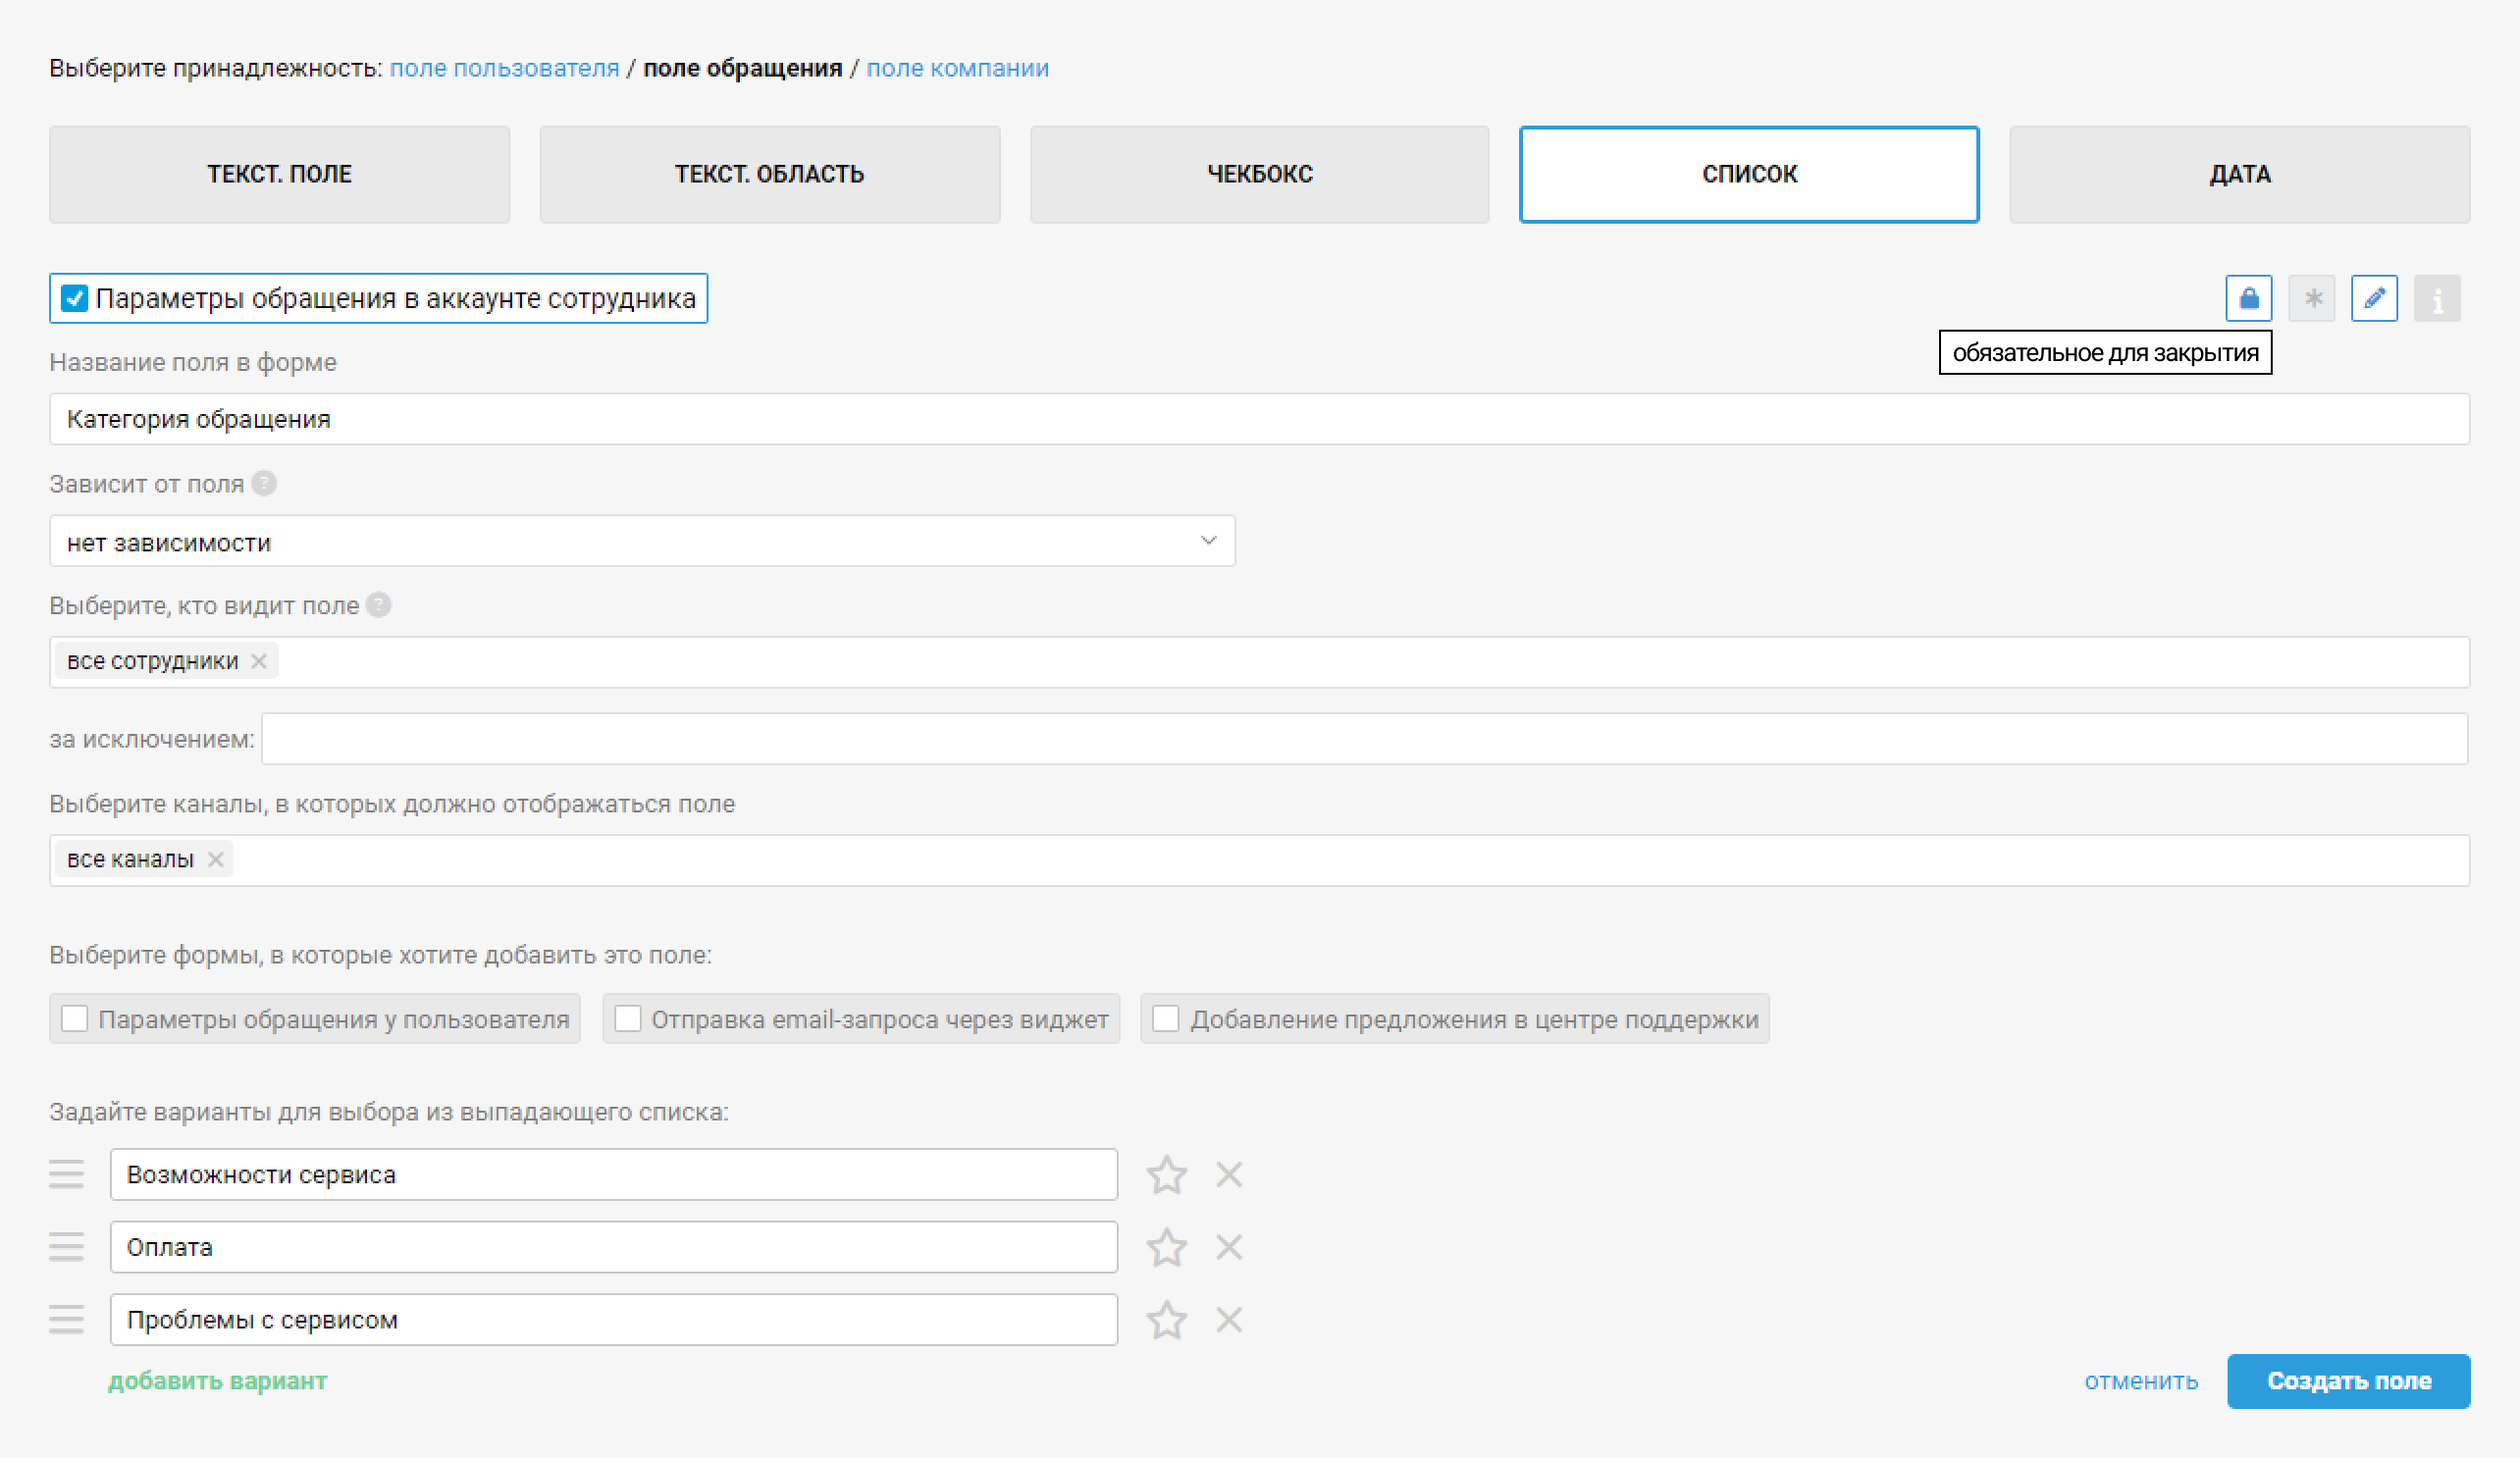Select the 'ДАТА' field type
This screenshot has width=2520, height=1458.
2239,174
